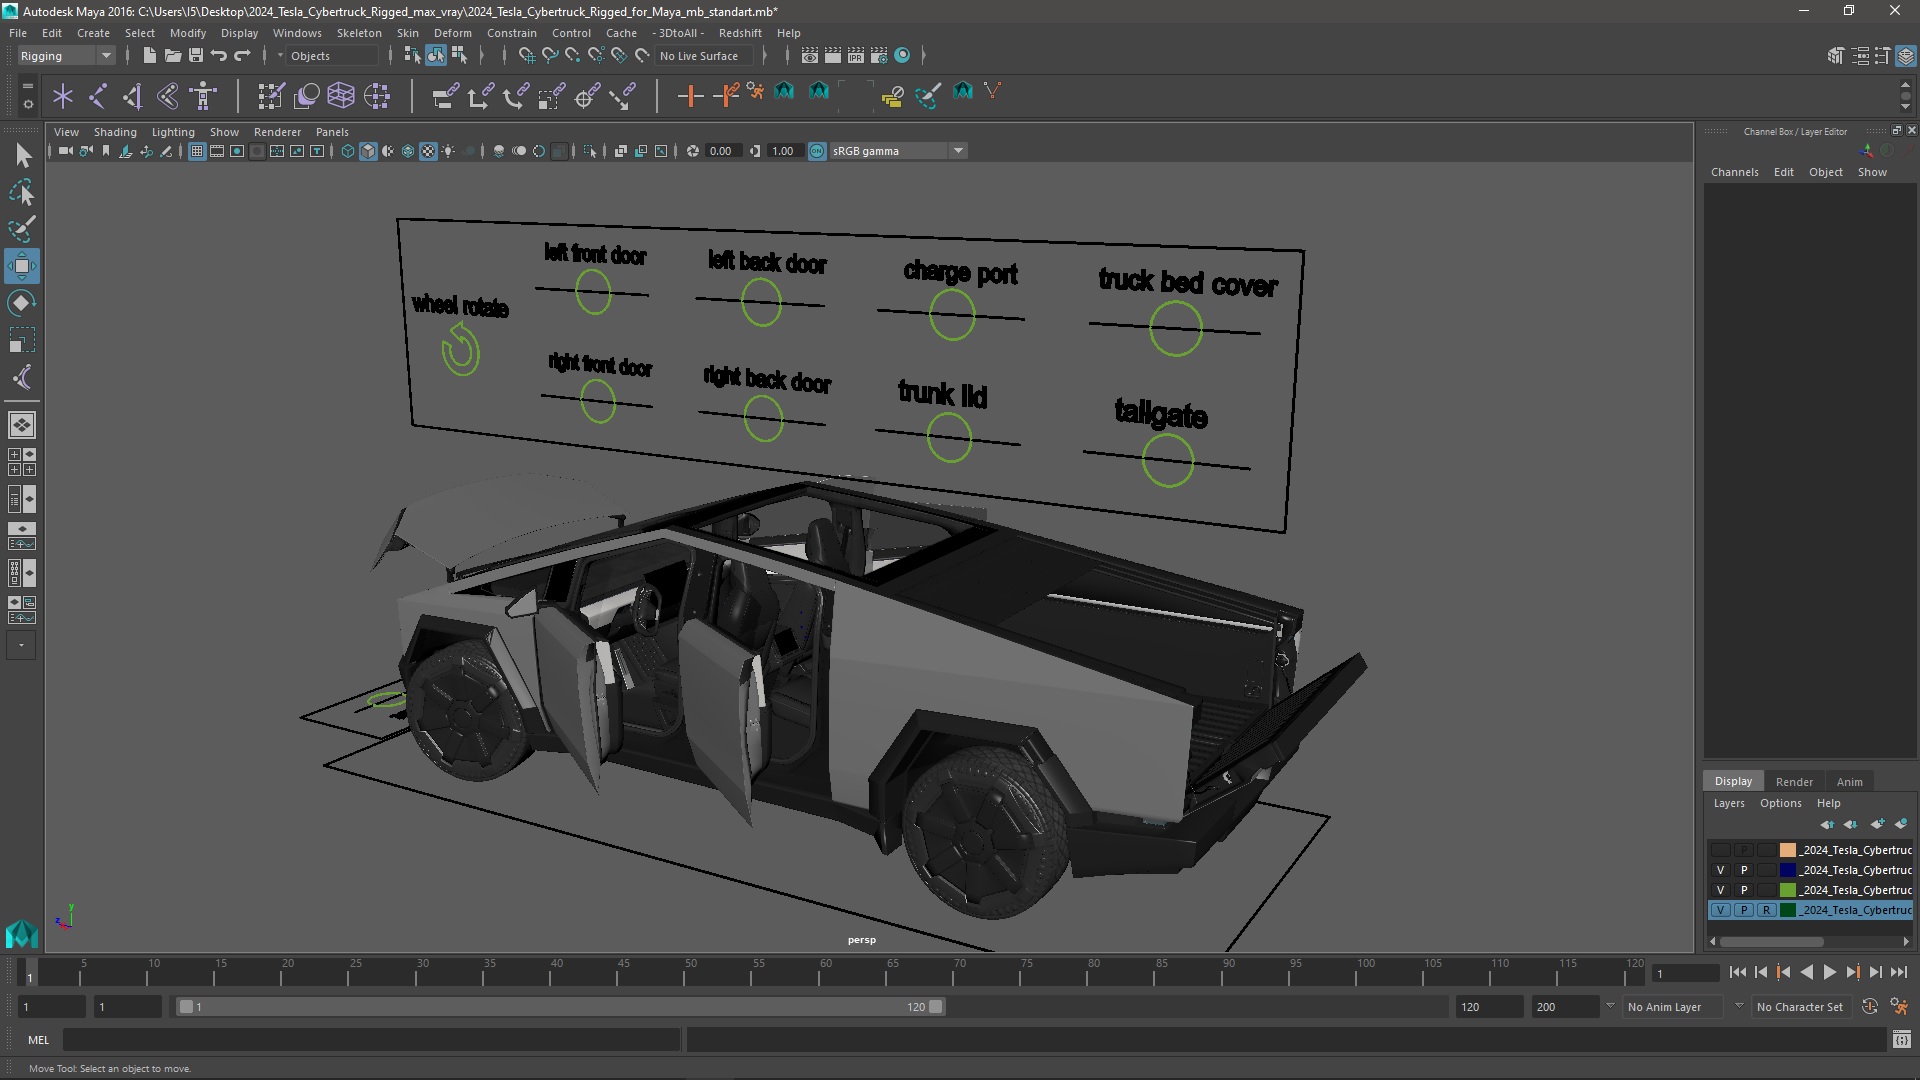Go to the start of playback range
The width and height of the screenshot is (1920, 1080).
pos(1737,972)
